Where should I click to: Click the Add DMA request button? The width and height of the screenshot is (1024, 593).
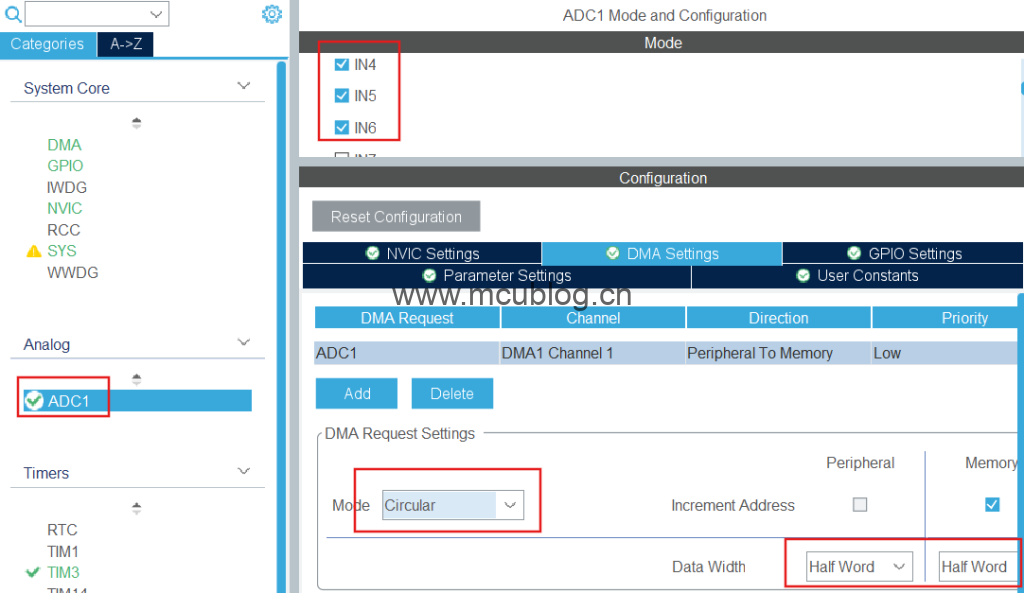(x=357, y=394)
